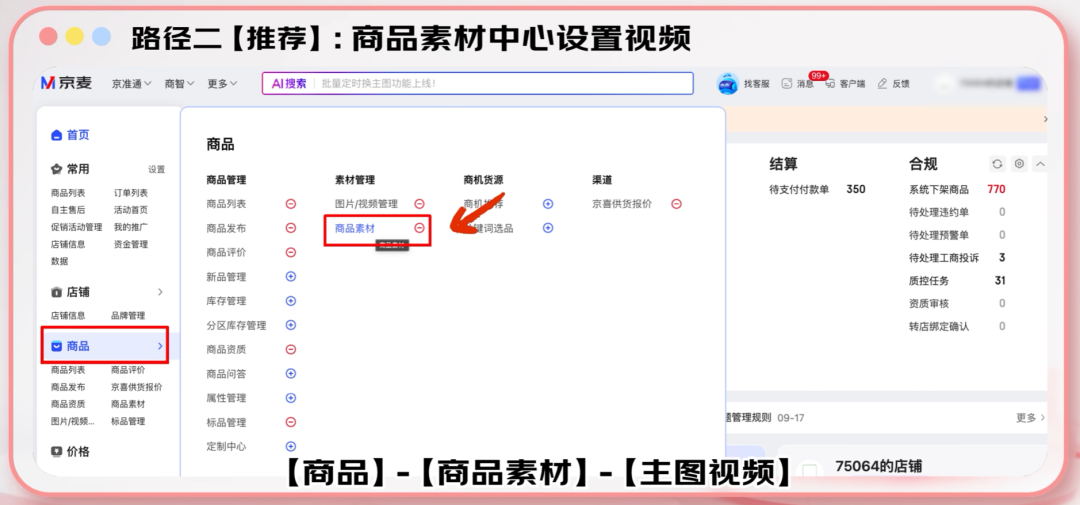Click the 反馈 pencil icon
This screenshot has height=505, width=1080.
[882, 83]
